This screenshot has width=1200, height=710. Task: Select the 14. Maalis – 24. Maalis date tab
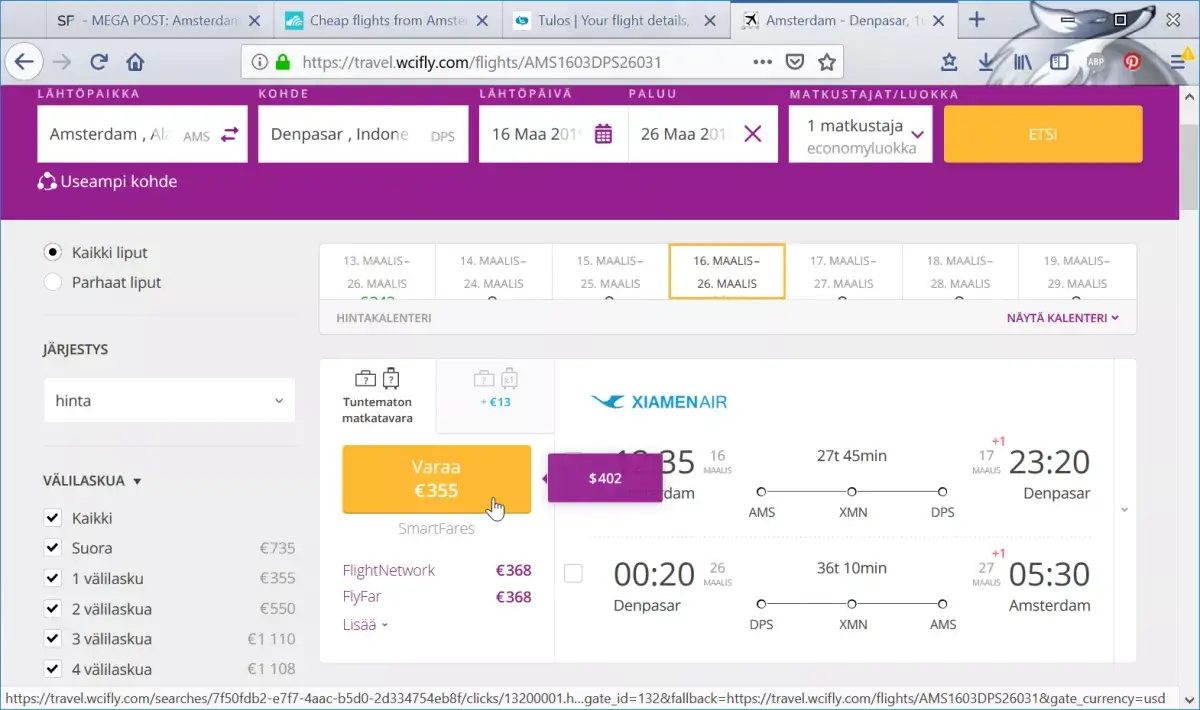pyautogui.click(x=493, y=271)
